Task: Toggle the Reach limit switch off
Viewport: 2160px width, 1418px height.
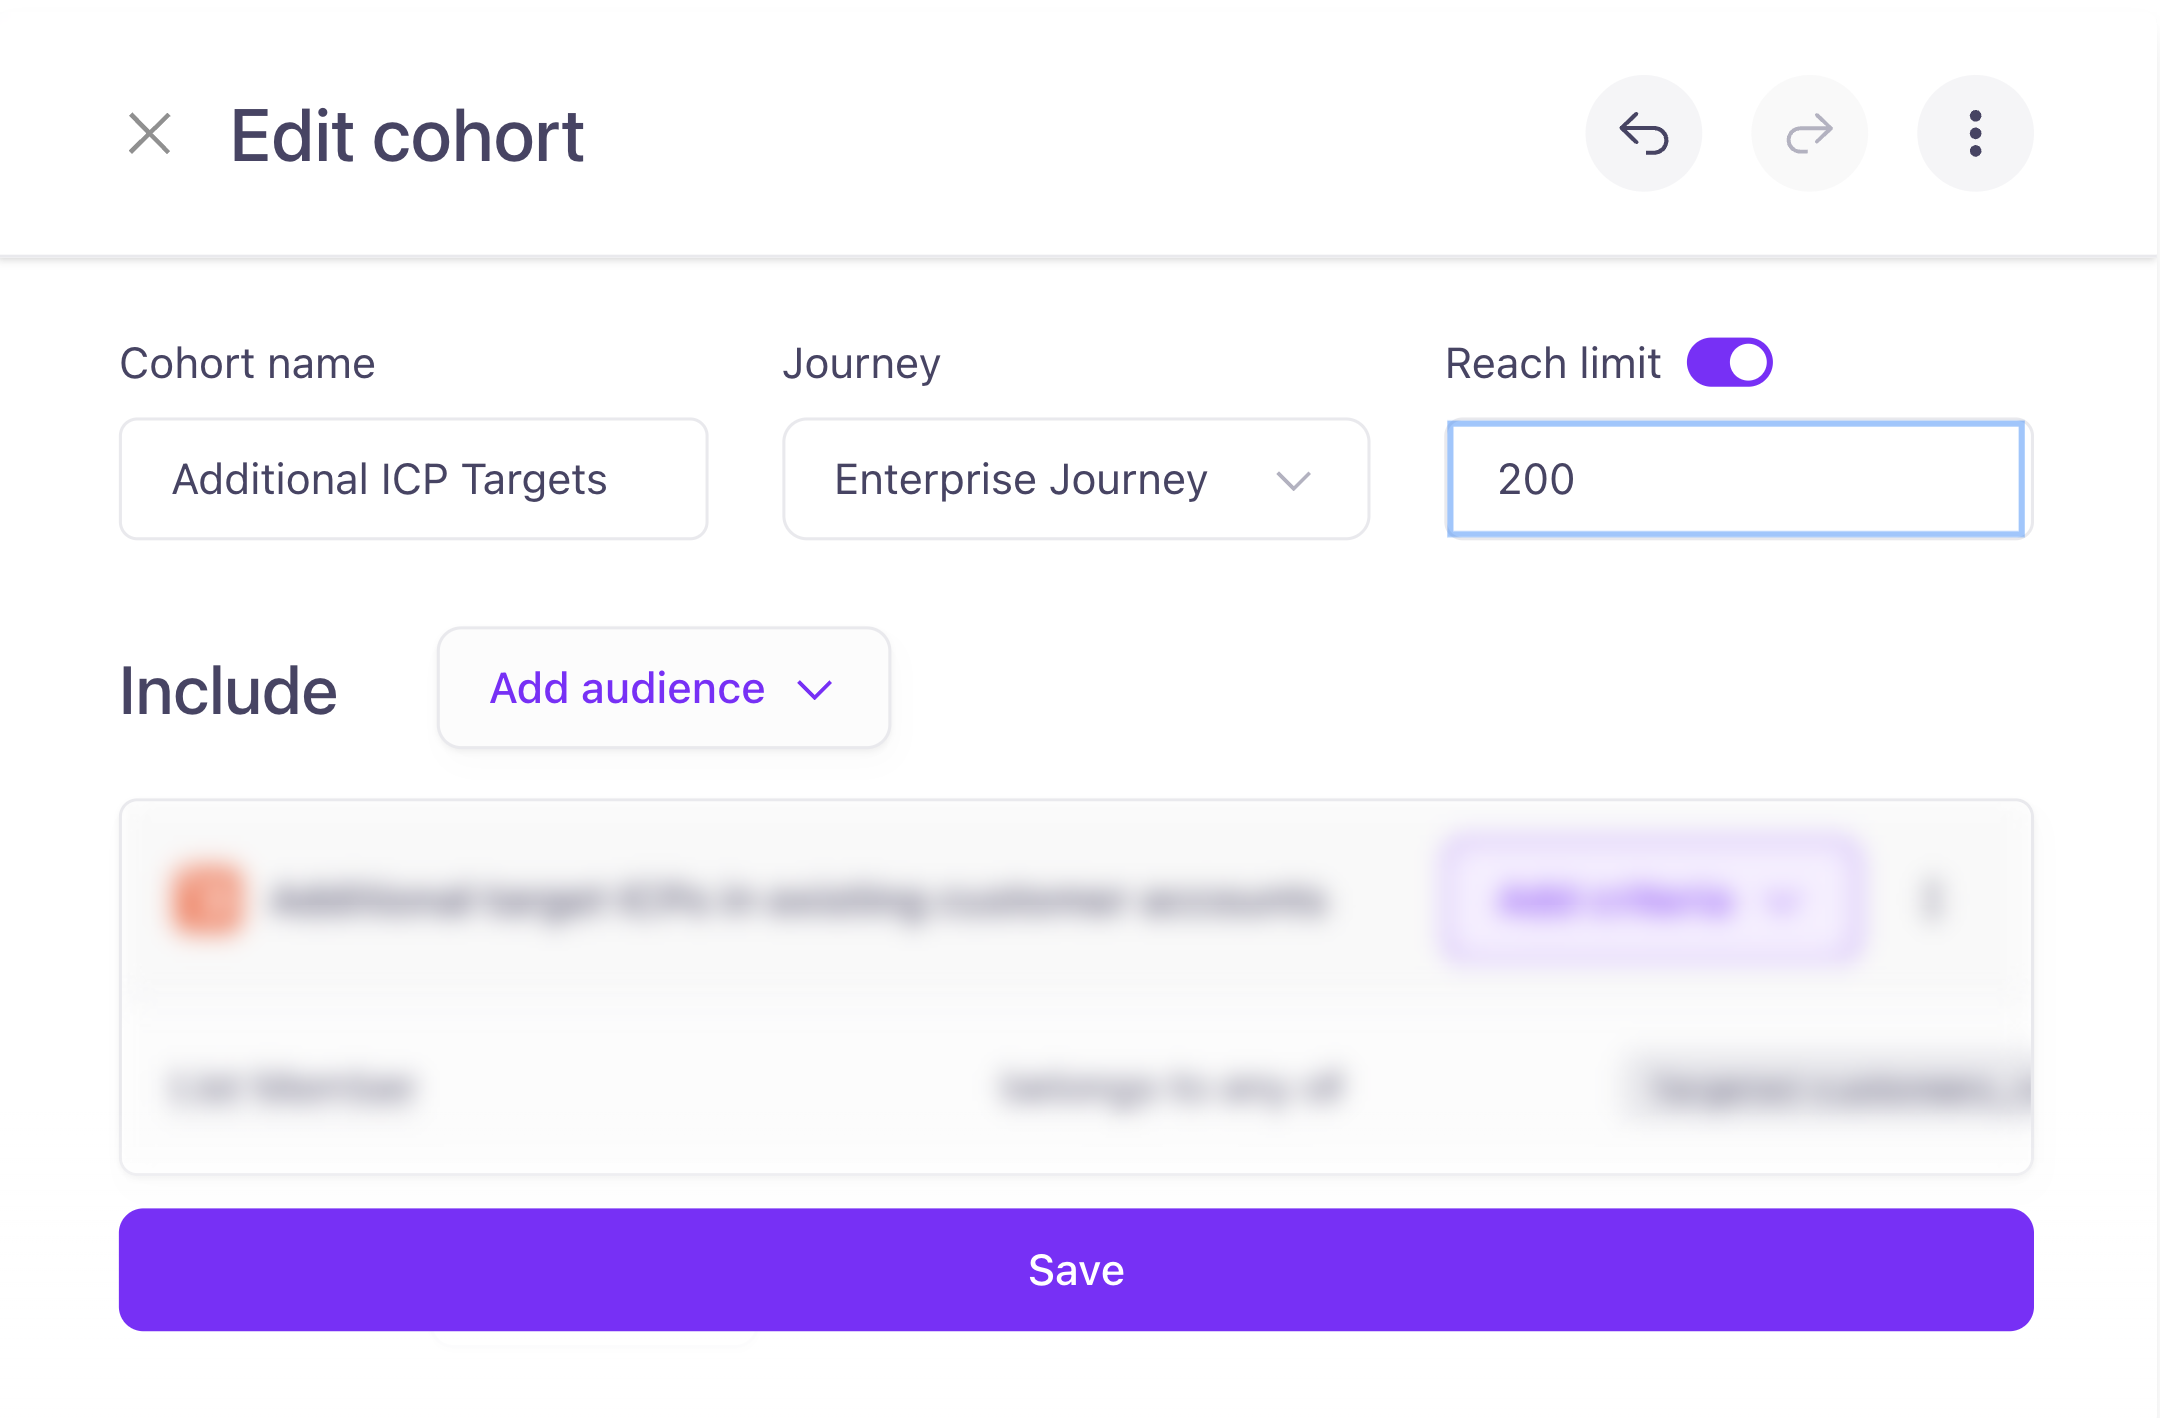Action: coord(1730,362)
